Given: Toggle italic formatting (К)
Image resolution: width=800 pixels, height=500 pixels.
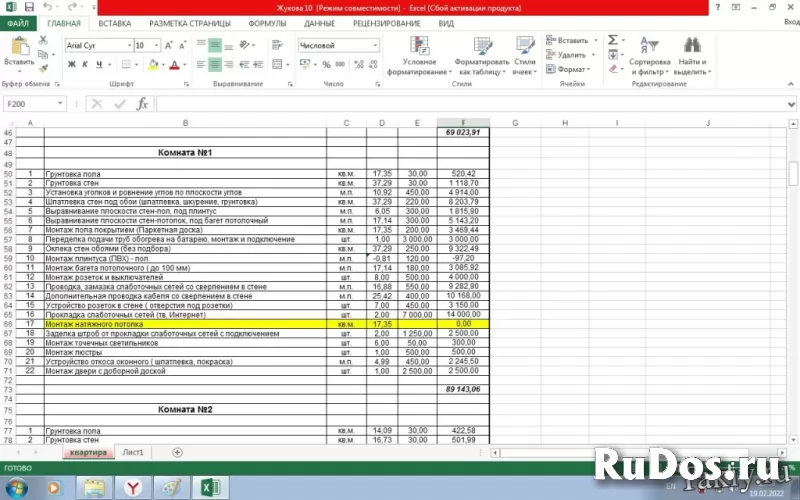Looking at the screenshot, I should coord(86,65).
